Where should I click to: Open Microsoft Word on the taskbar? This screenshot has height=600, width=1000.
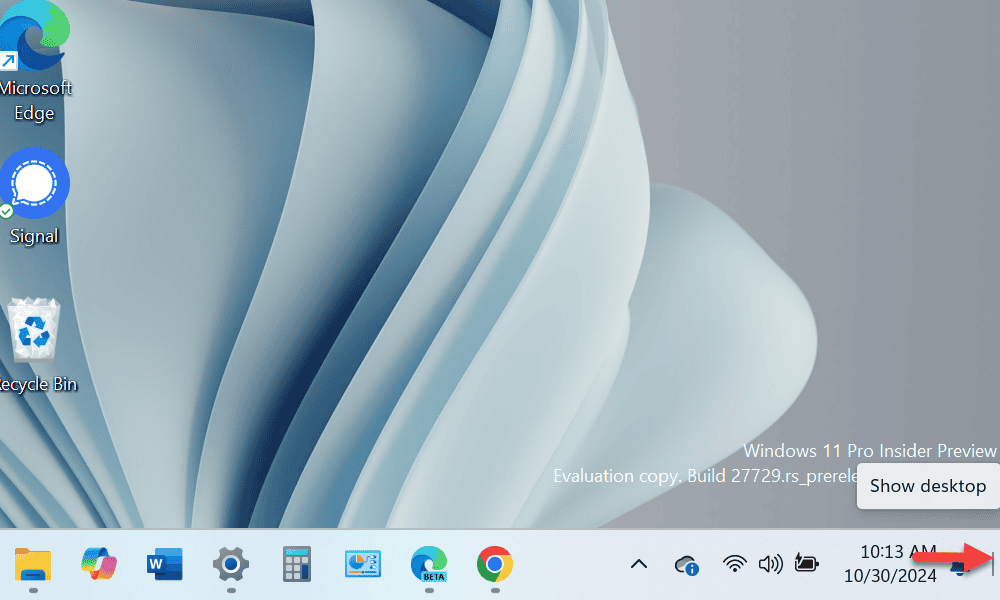tap(165, 564)
